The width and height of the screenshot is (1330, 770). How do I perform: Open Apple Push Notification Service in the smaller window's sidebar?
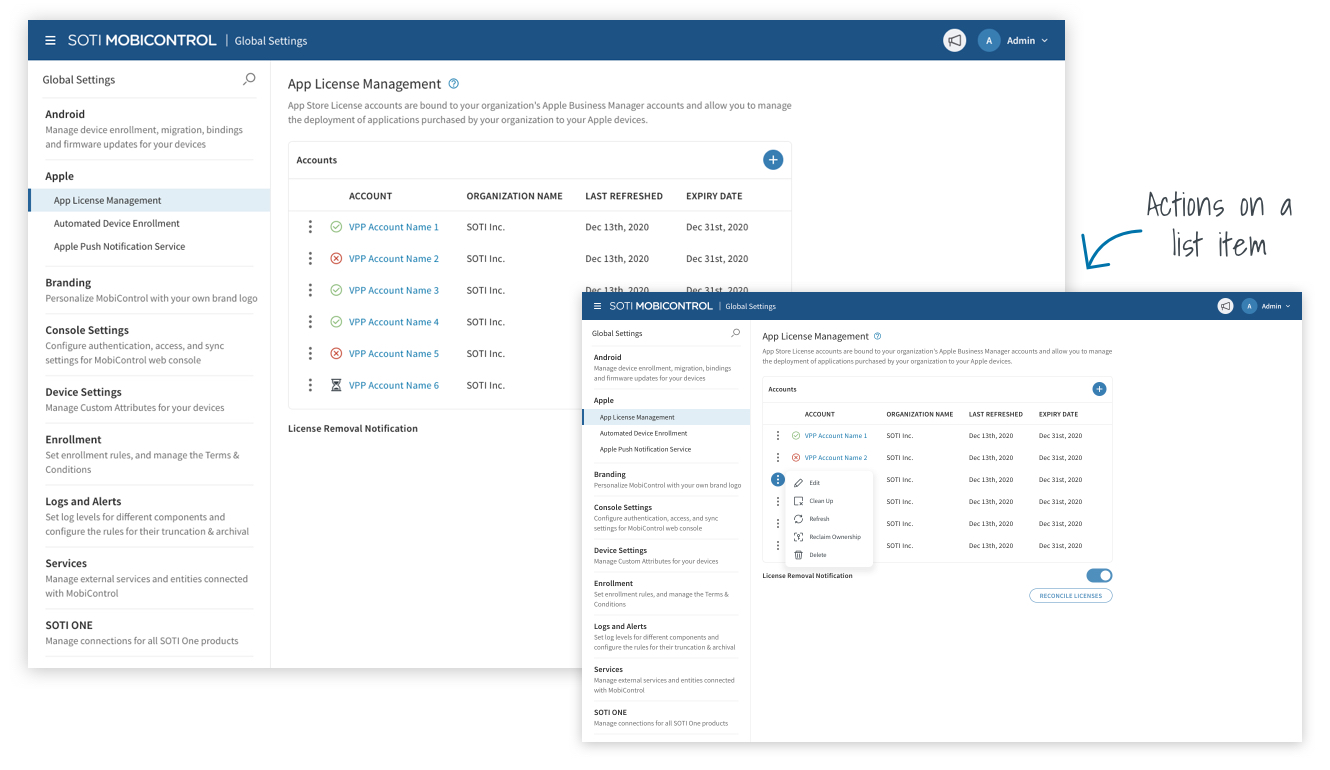point(645,449)
